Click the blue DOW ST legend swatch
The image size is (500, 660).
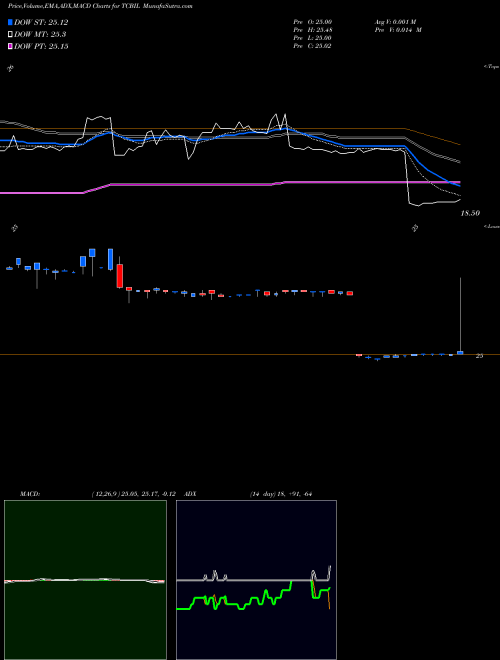(10, 22)
